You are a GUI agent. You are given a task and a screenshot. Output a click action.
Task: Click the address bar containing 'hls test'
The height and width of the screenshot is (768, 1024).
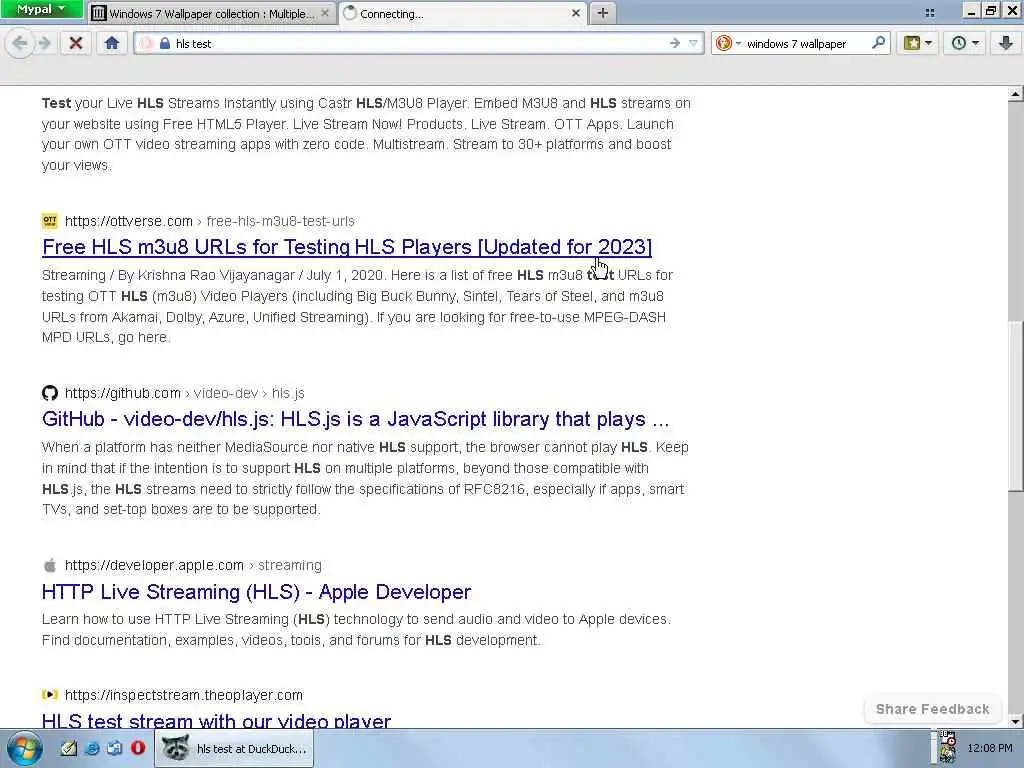(x=418, y=44)
